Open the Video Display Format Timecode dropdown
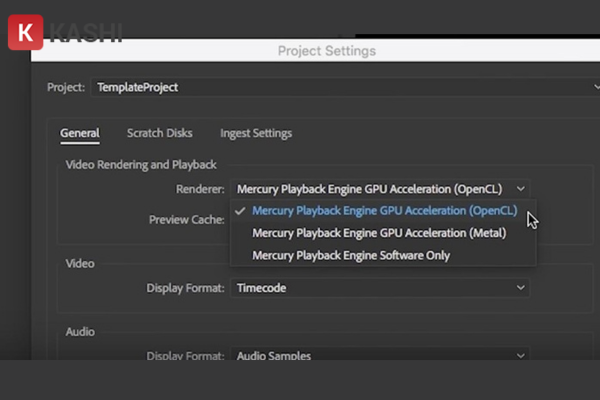 coord(380,288)
